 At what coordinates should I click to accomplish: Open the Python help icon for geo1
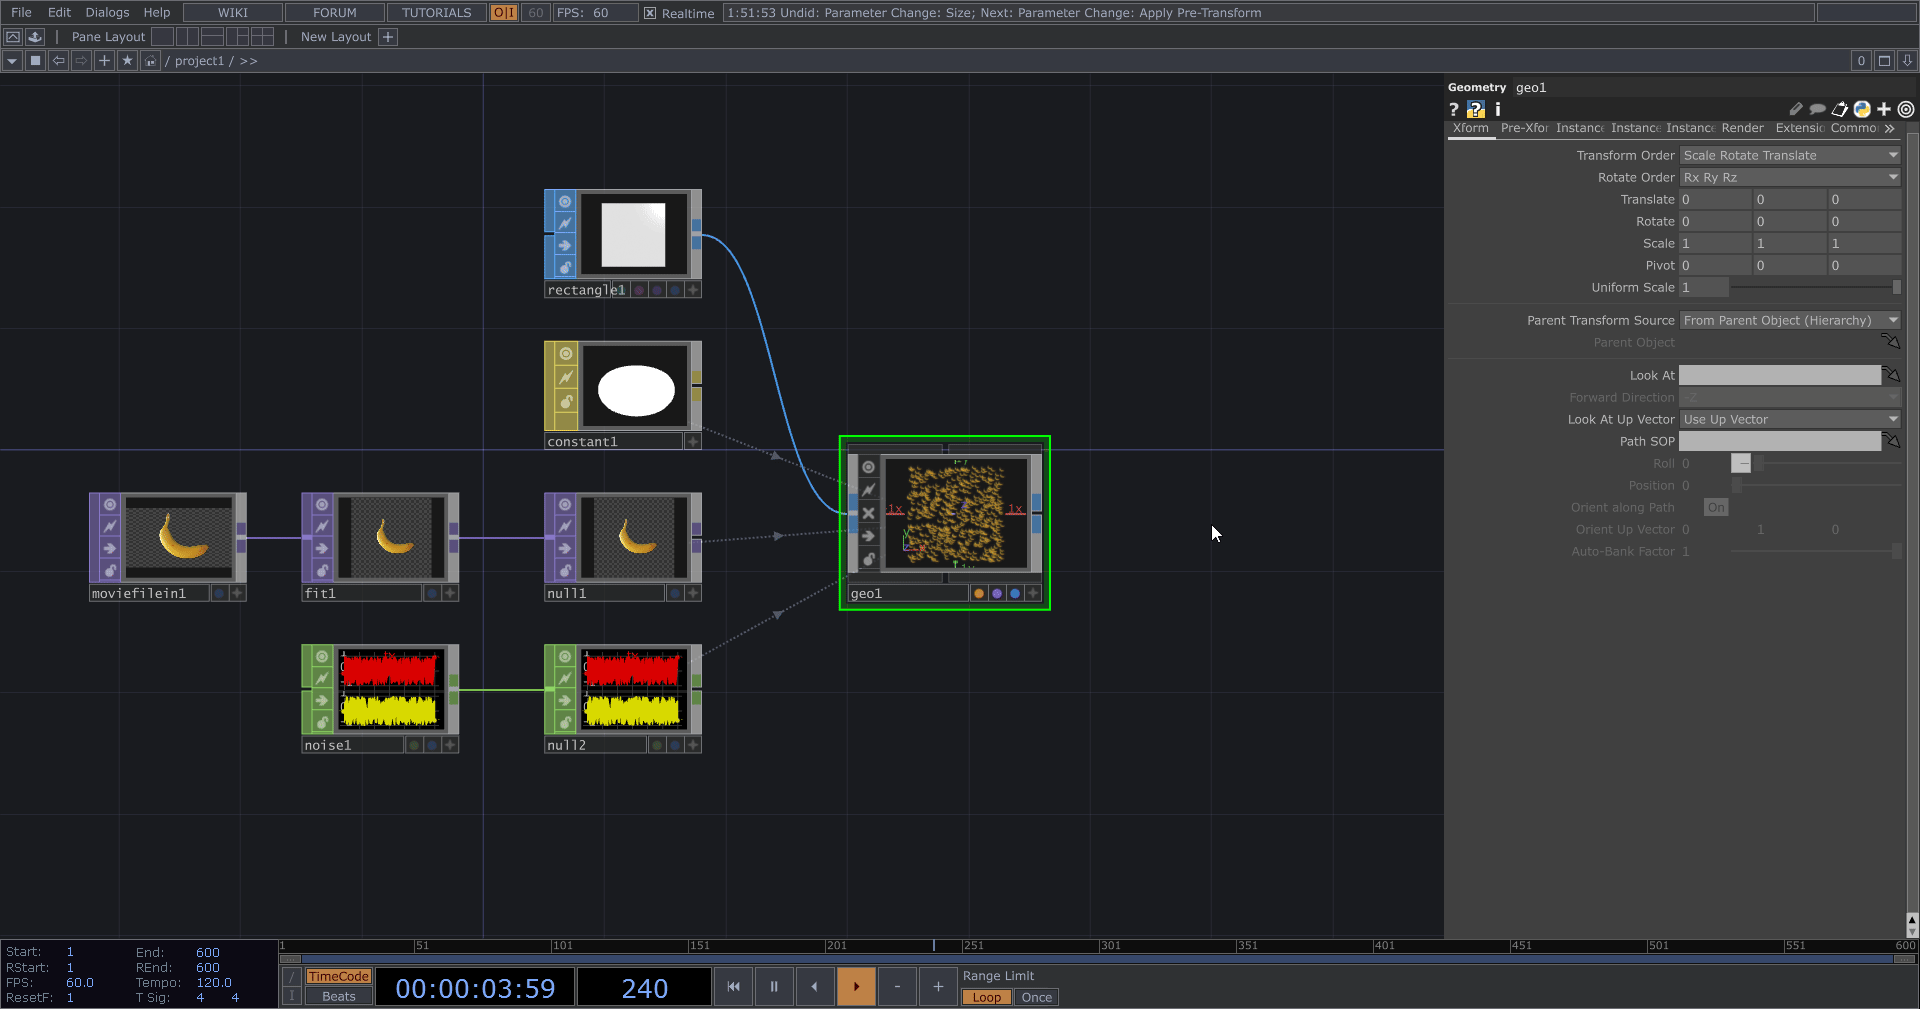click(x=1476, y=110)
